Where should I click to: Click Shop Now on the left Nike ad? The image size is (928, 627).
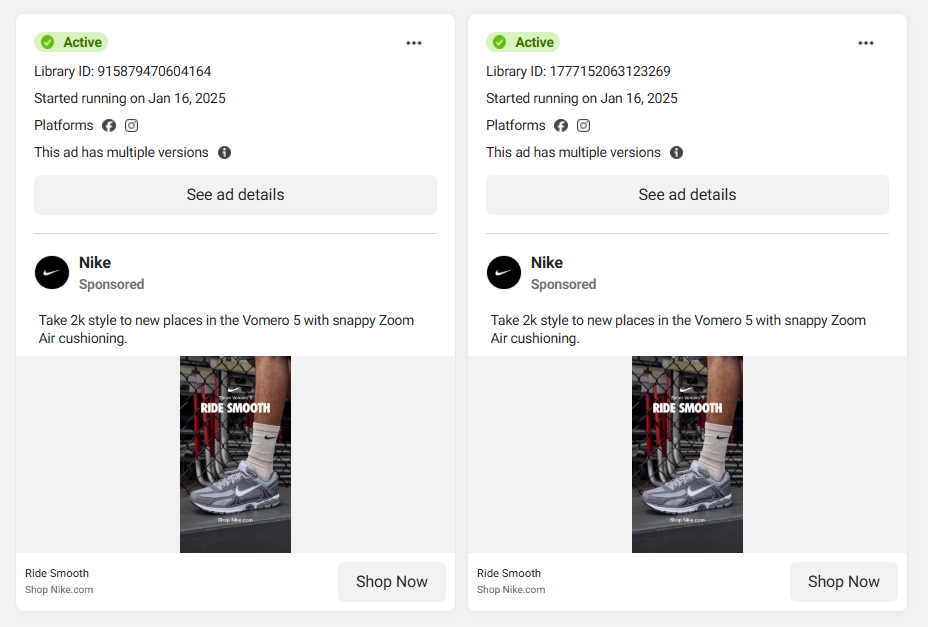click(391, 581)
